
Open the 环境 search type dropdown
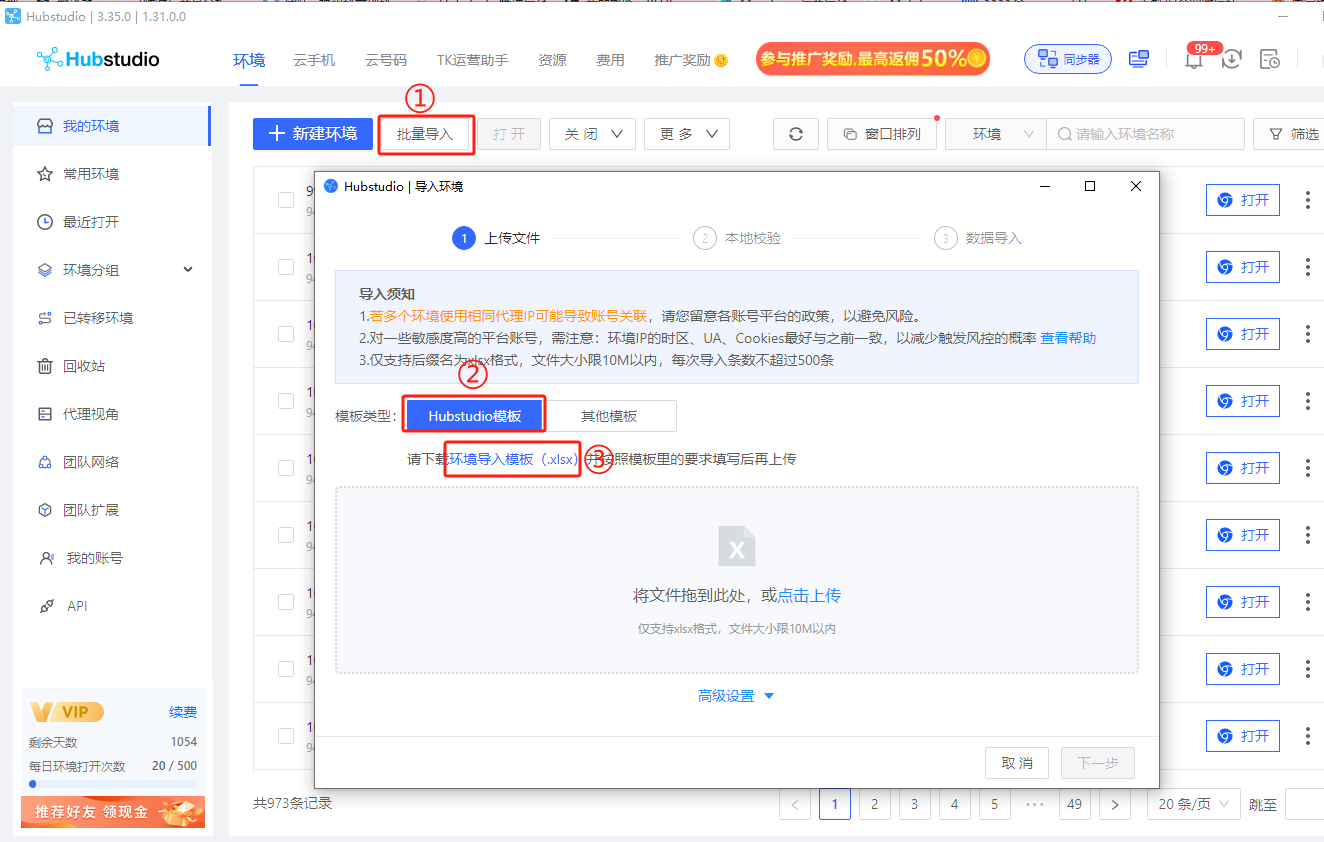coord(996,134)
